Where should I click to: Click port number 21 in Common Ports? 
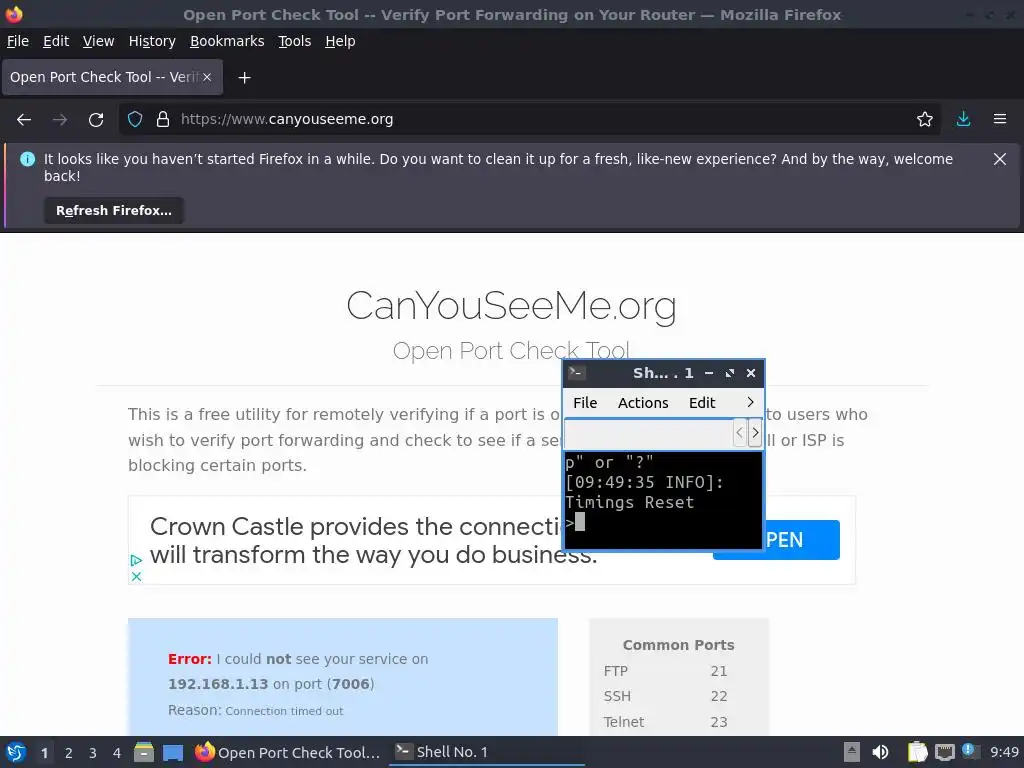718,671
